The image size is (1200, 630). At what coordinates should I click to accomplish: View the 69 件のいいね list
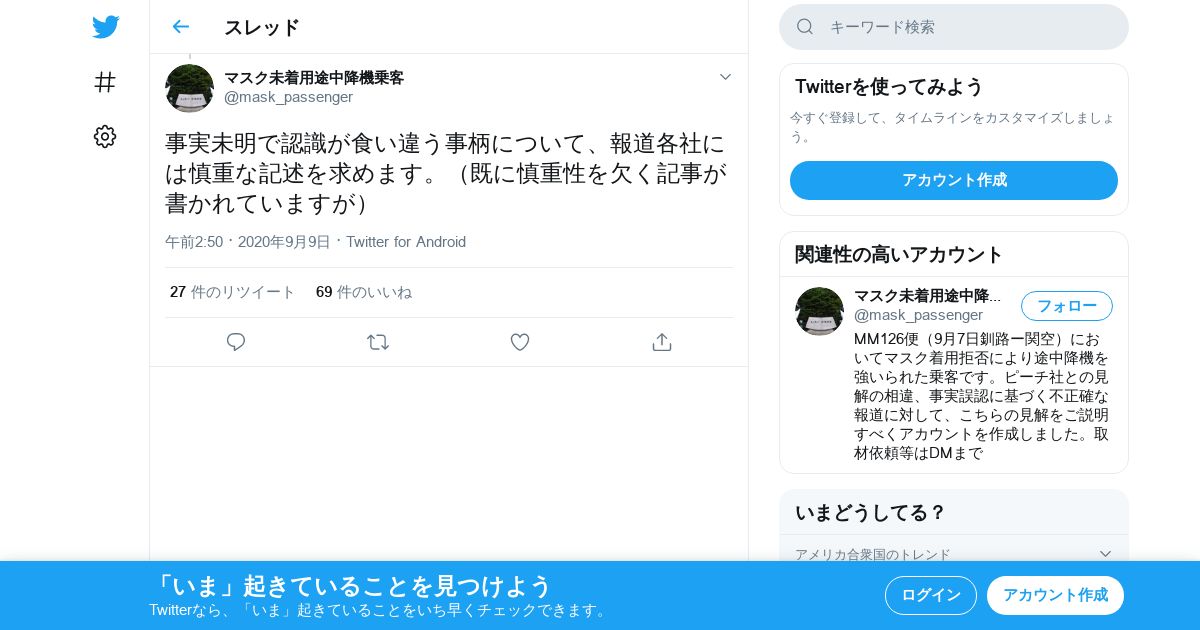(x=364, y=292)
